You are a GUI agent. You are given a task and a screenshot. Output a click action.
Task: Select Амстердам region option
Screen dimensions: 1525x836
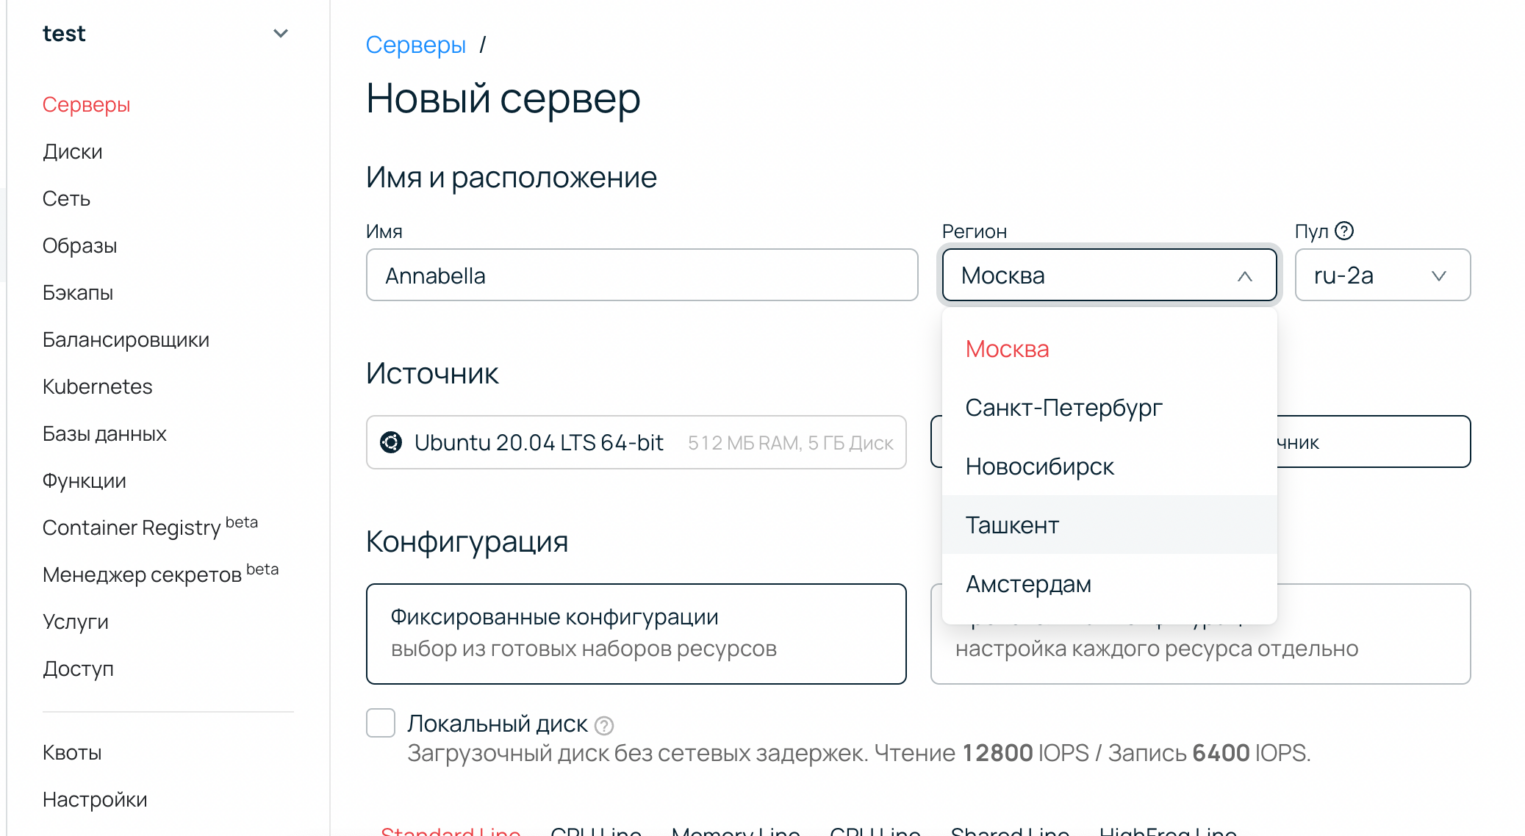(x=1028, y=584)
